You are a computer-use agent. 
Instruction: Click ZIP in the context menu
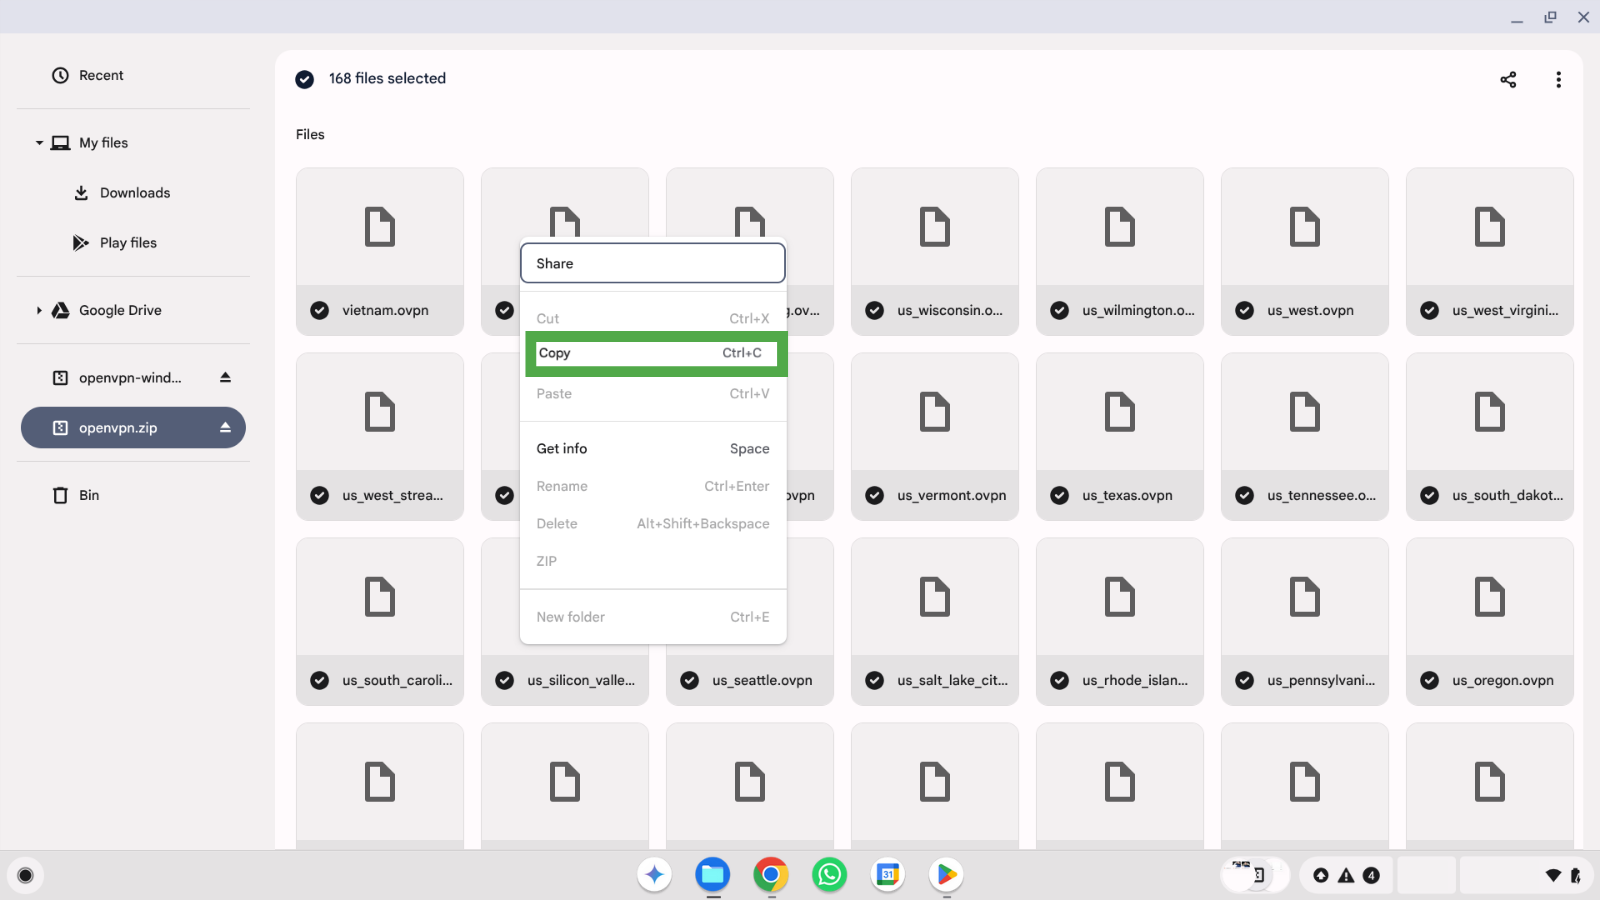tap(653, 561)
